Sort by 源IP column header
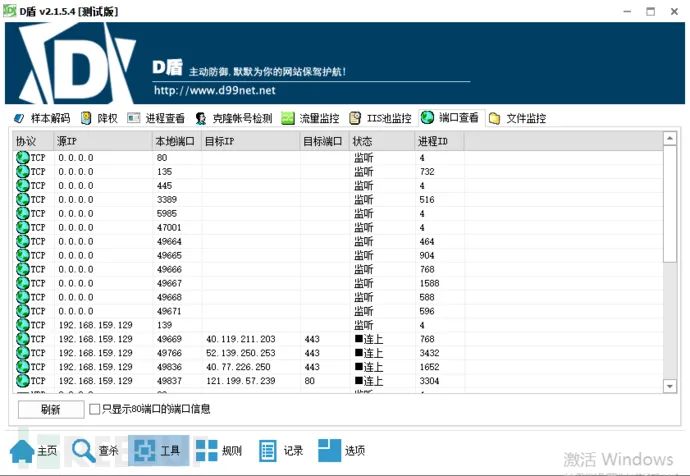The width and height of the screenshot is (690, 476). 103,141
